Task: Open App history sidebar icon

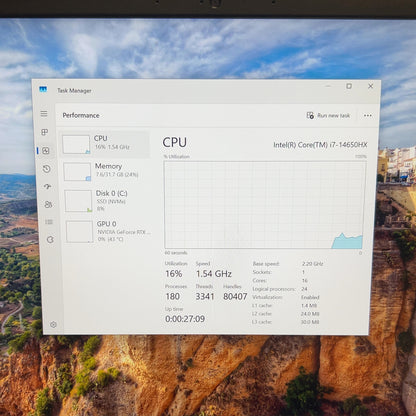Action: pos(46,169)
